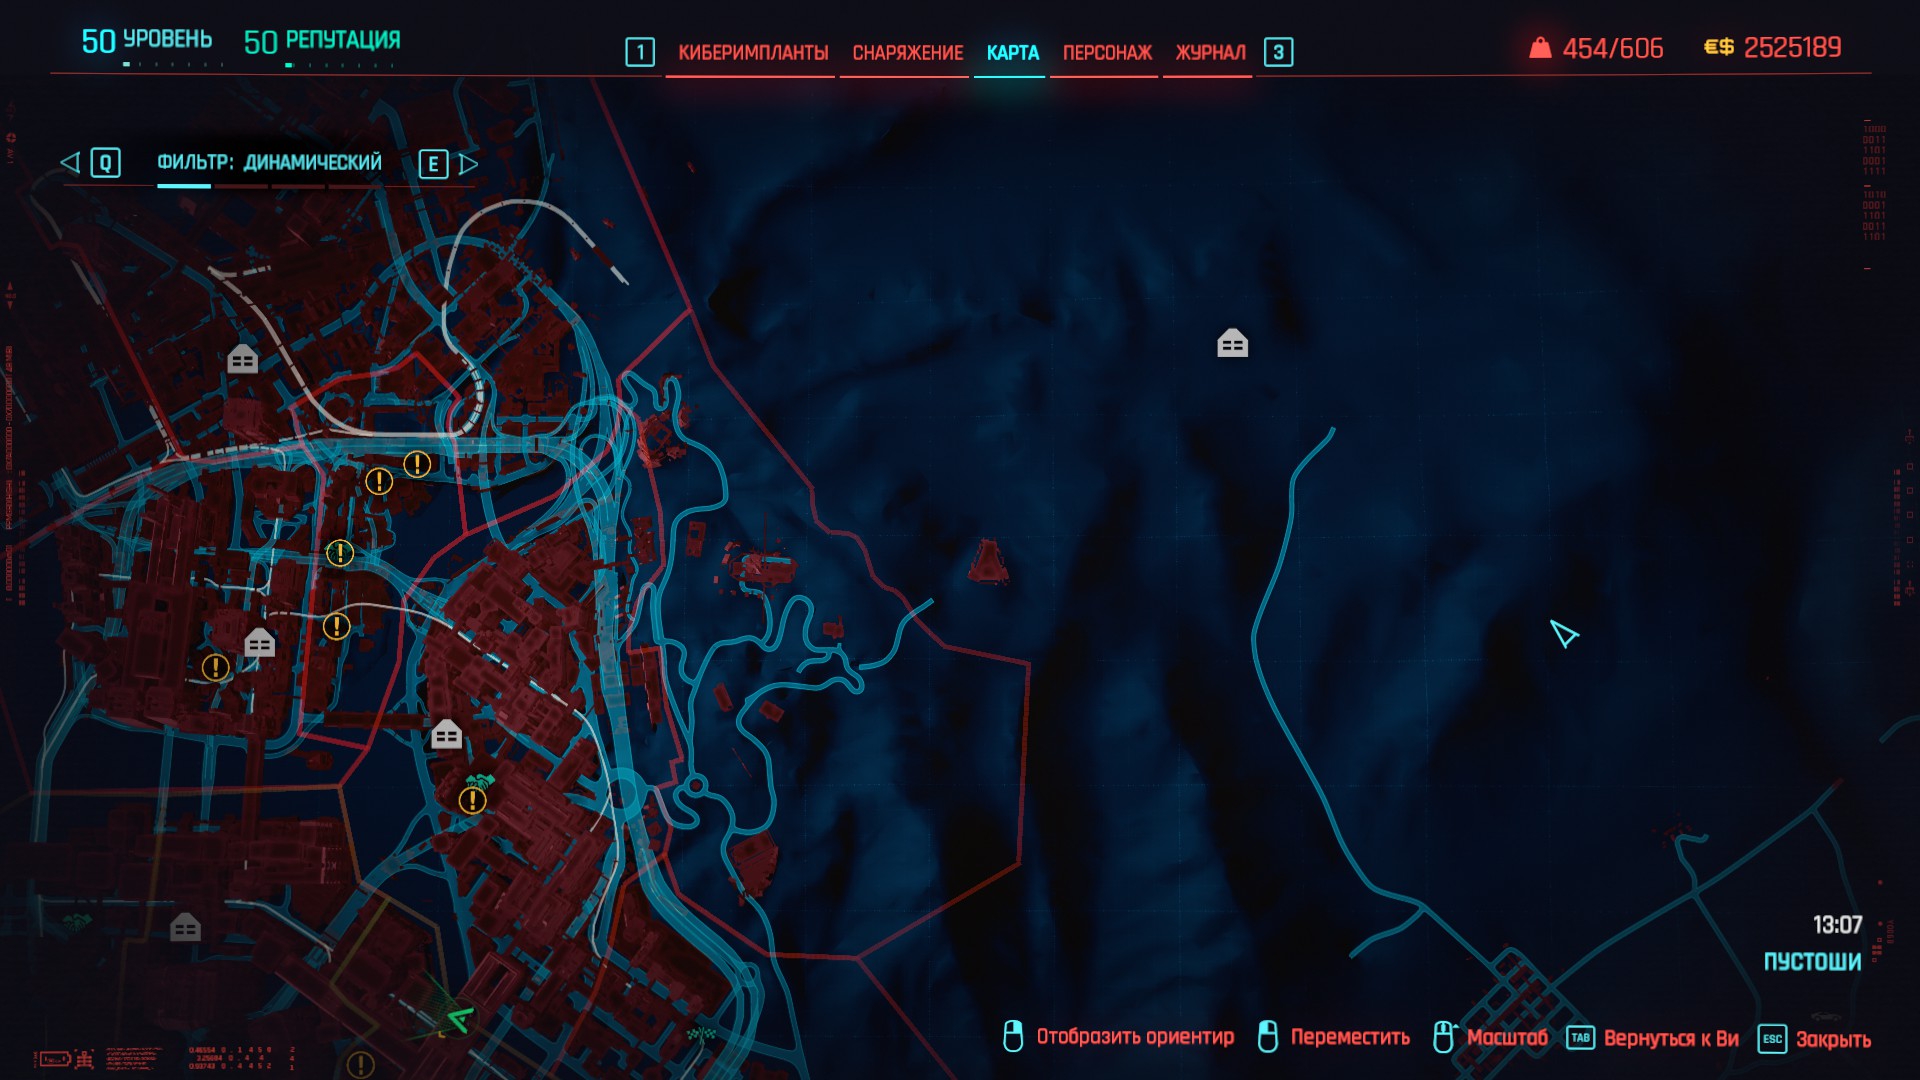Switch to next filter with right arrow
Image resolution: width=1920 pixels, height=1080 pixels.
468,163
